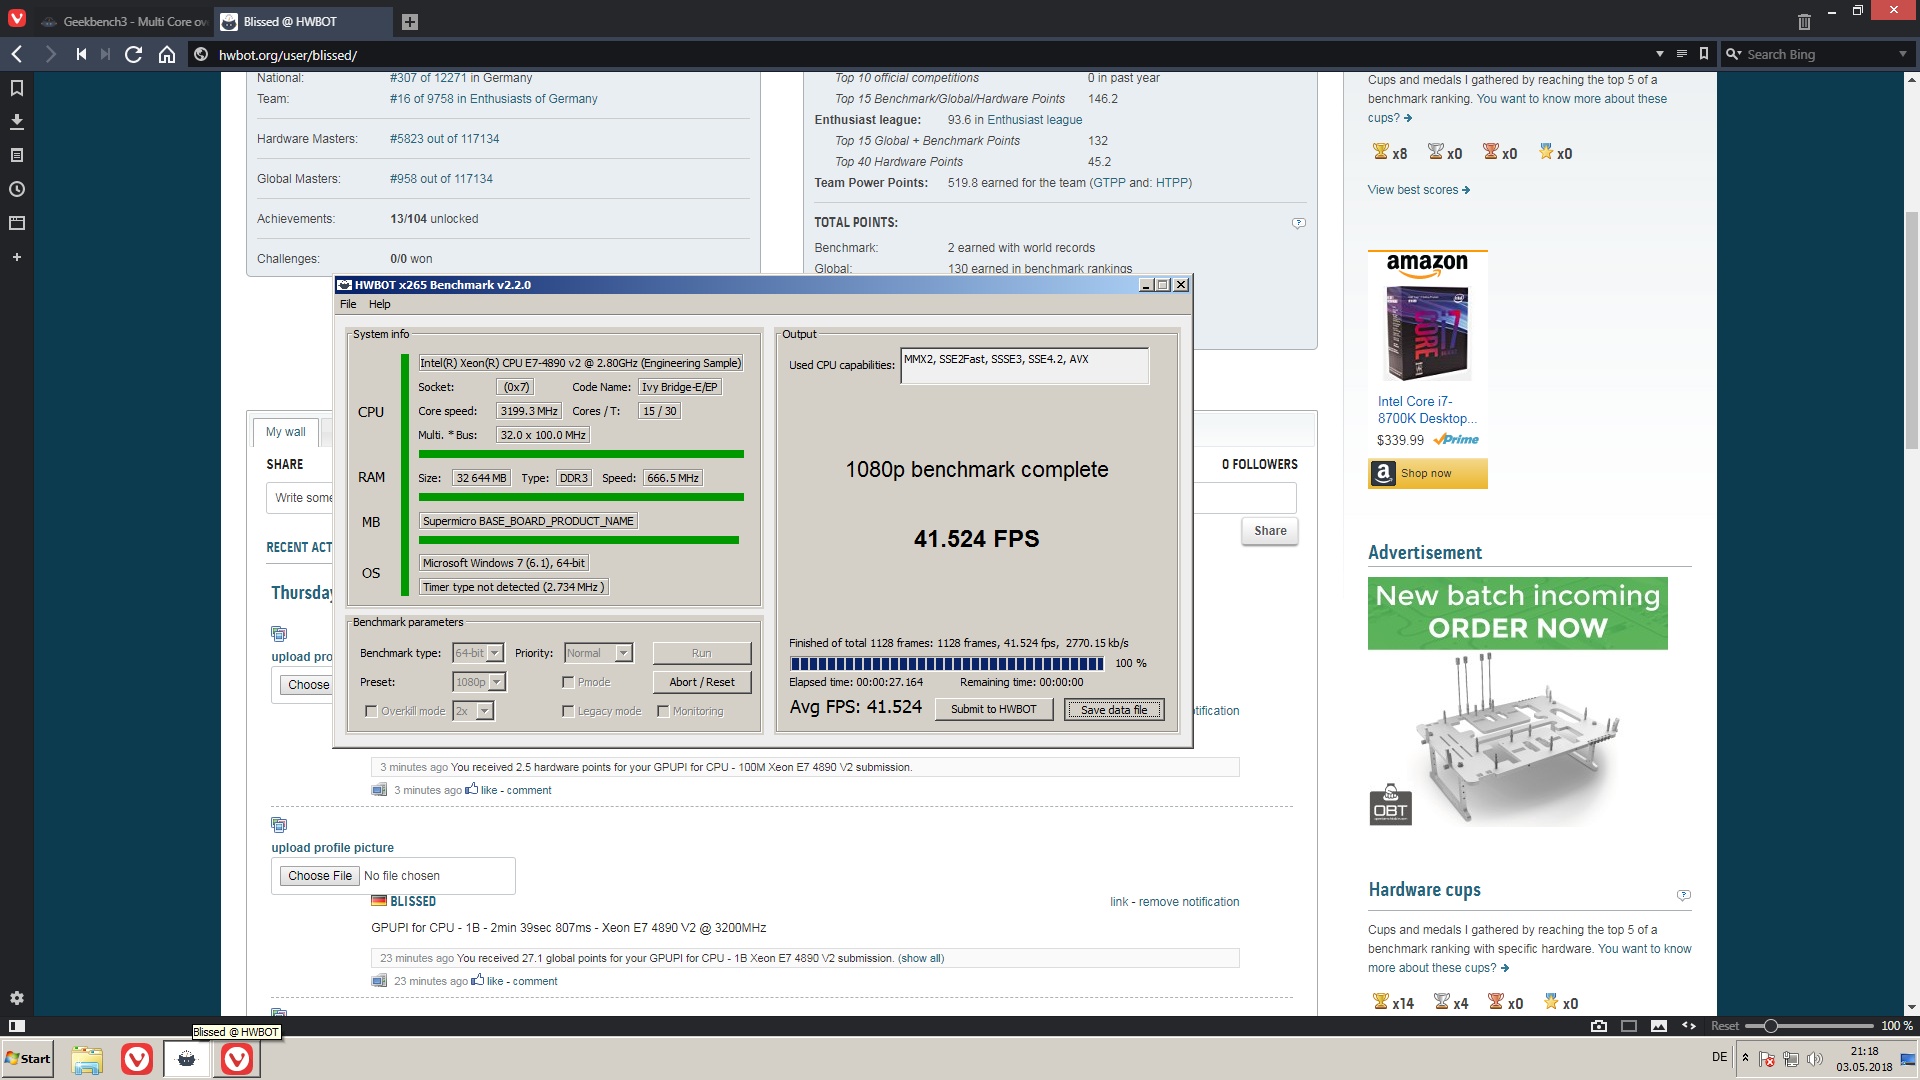
Task: Reload the current hwbot.org page
Action: [133, 54]
